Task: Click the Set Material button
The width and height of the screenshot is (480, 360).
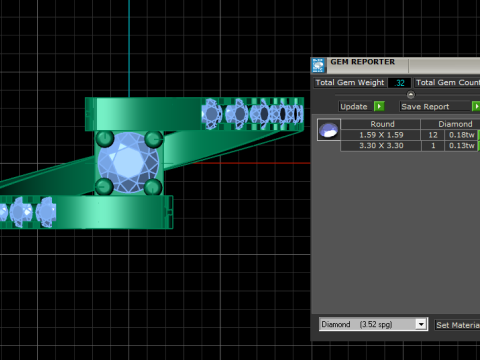Action: click(x=458, y=325)
